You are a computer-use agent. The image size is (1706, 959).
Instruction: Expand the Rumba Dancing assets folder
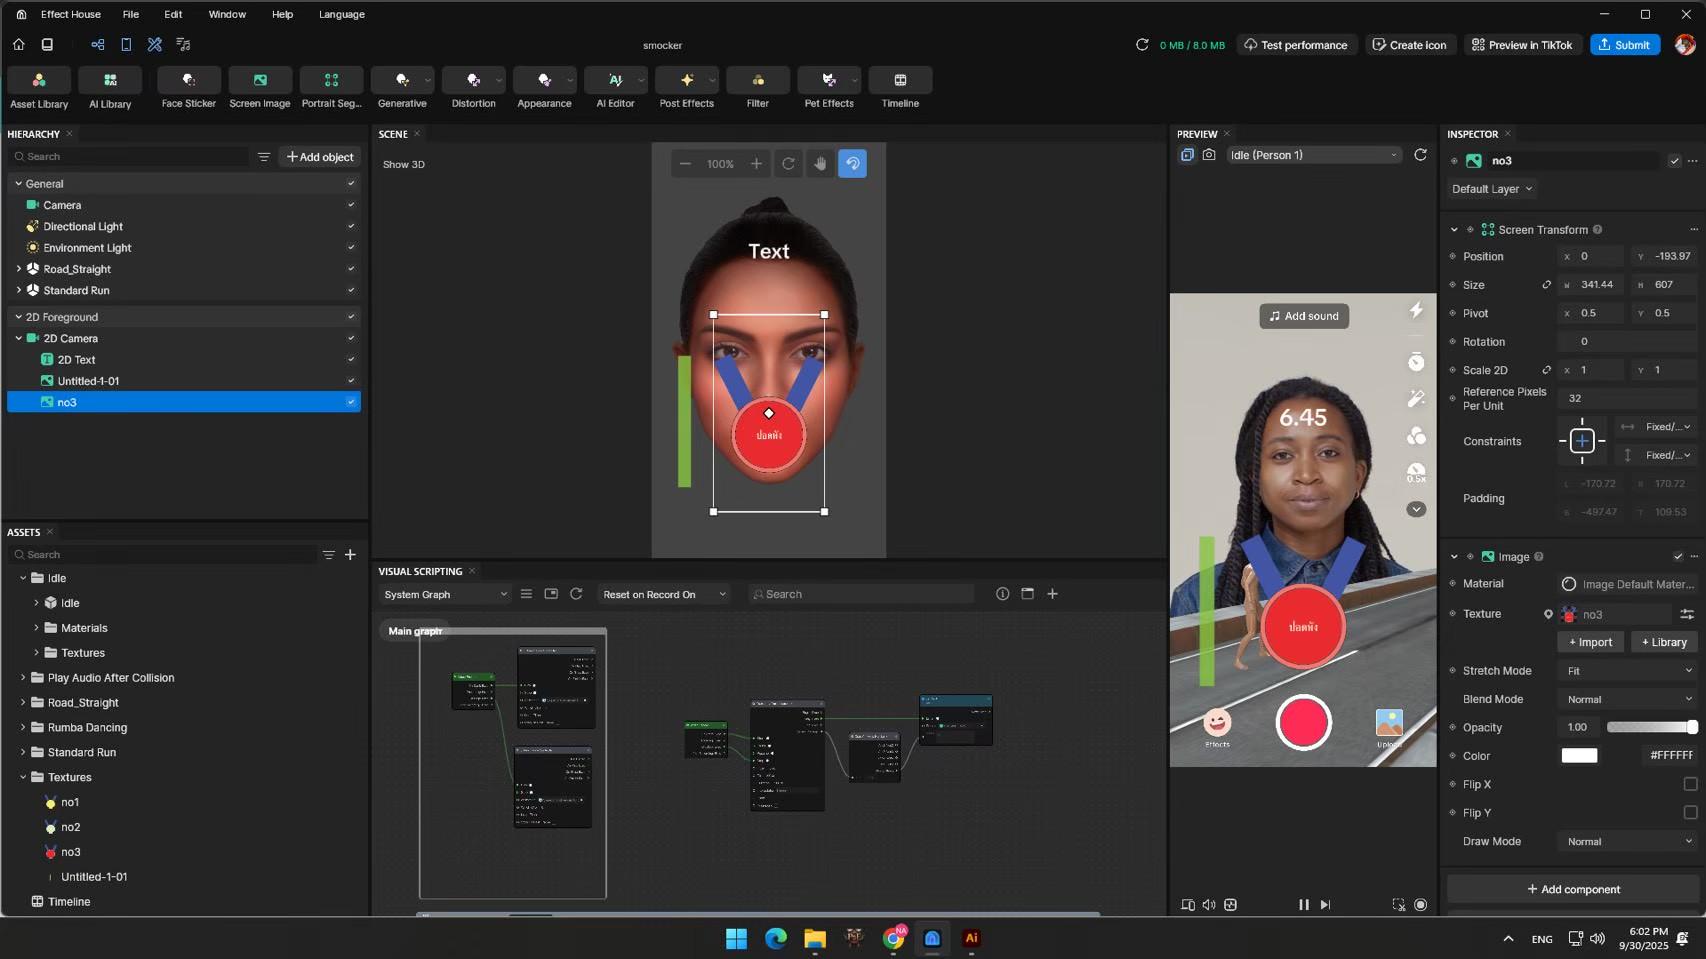(x=23, y=728)
